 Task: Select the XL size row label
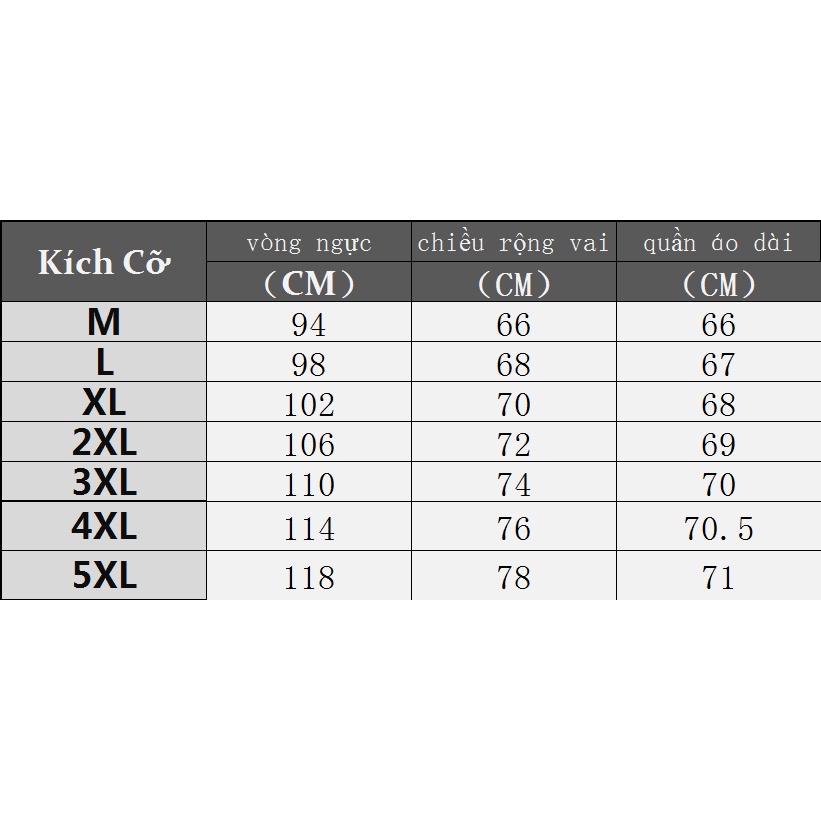(104, 402)
